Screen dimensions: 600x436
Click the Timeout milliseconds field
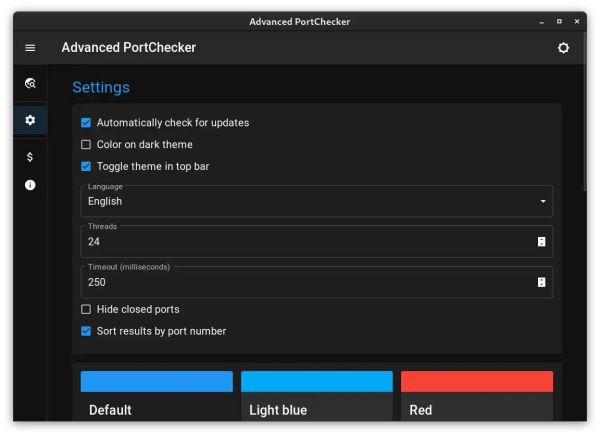[x=300, y=283]
